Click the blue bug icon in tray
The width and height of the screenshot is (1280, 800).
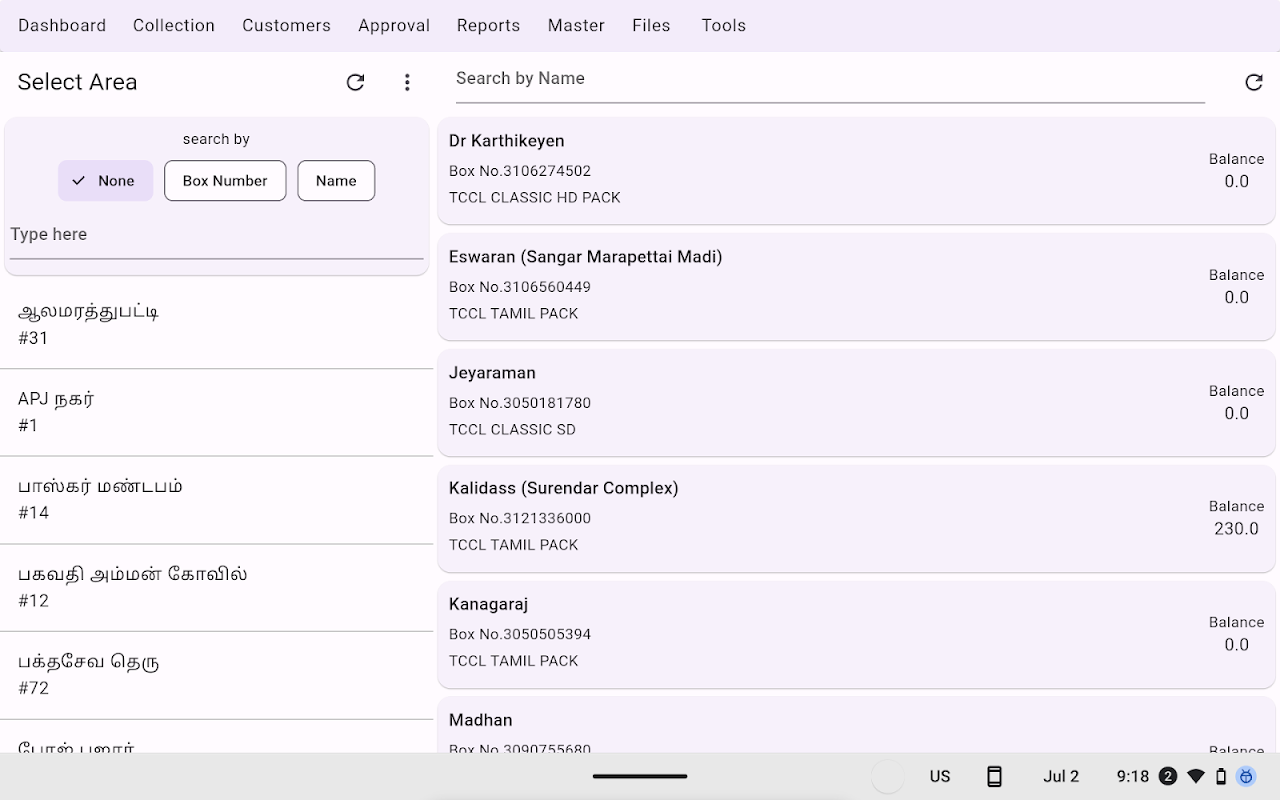(1246, 776)
